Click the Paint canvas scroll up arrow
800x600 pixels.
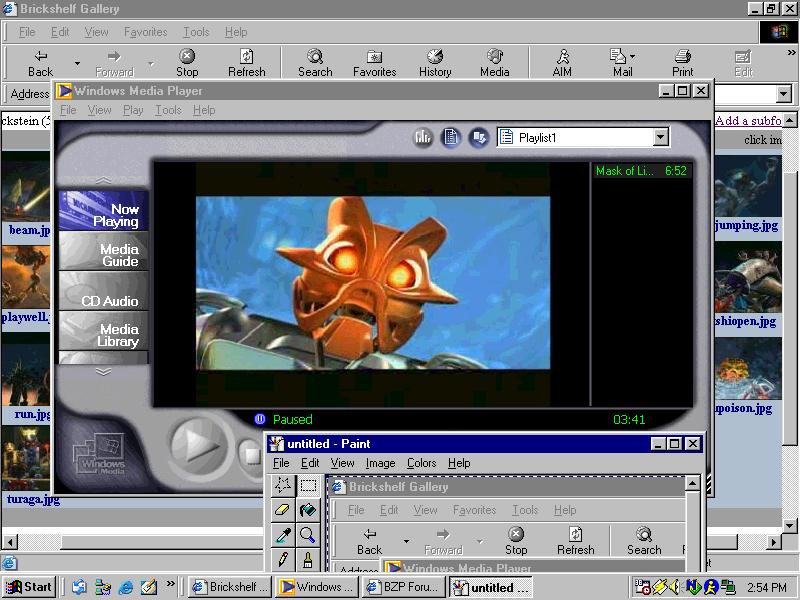pos(692,483)
